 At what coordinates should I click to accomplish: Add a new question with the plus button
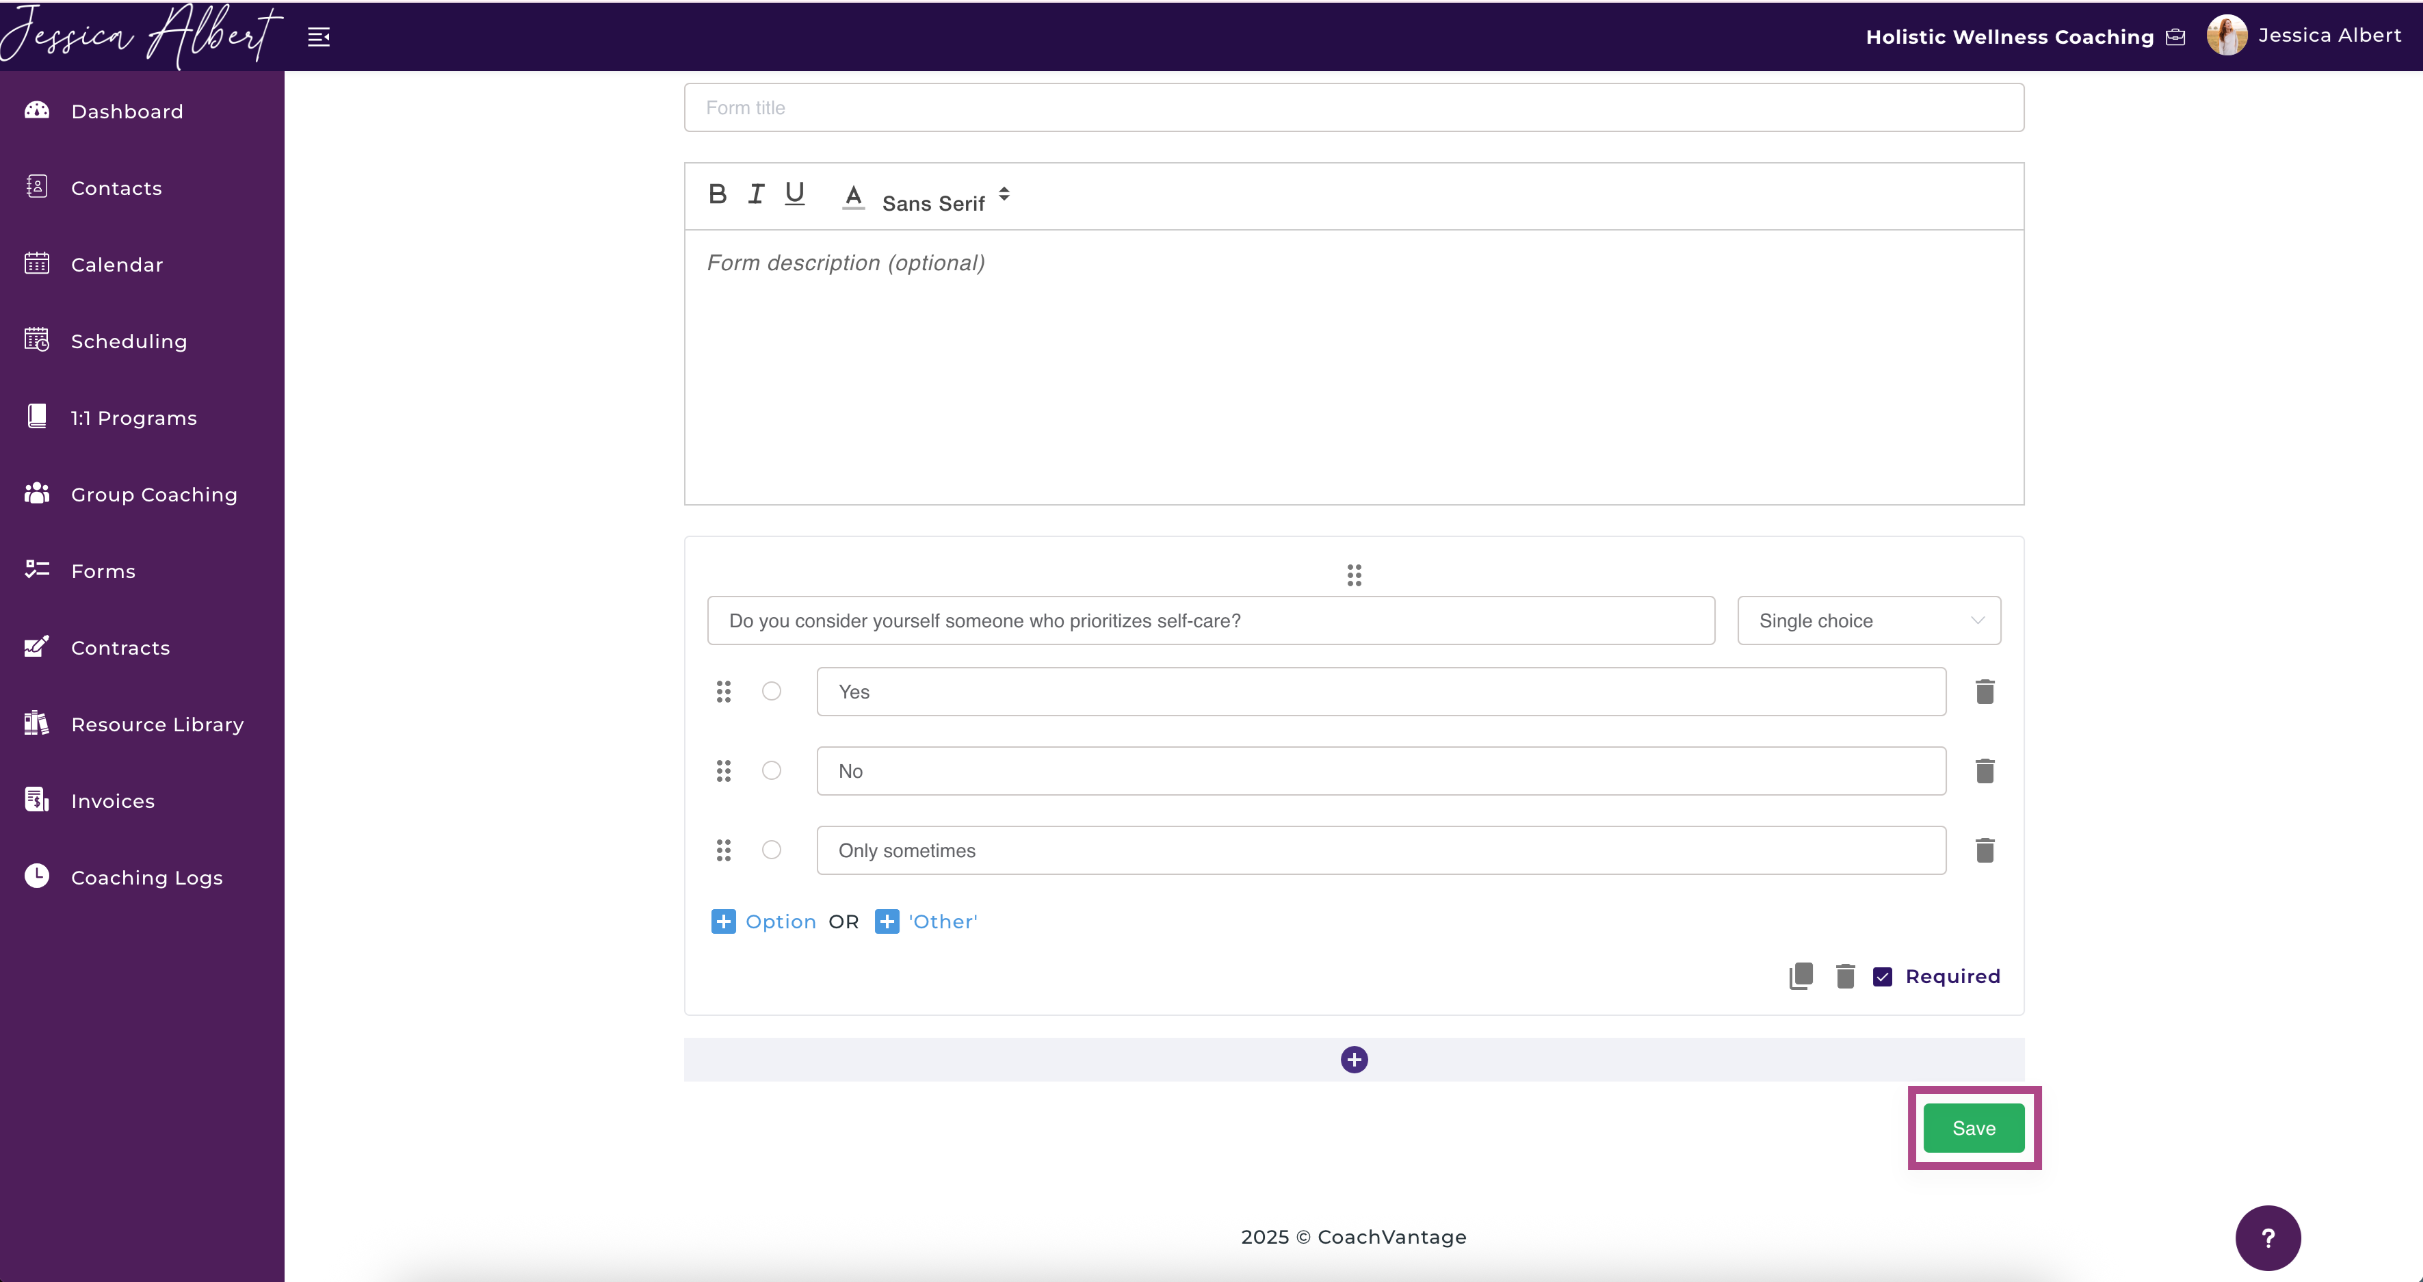1354,1060
